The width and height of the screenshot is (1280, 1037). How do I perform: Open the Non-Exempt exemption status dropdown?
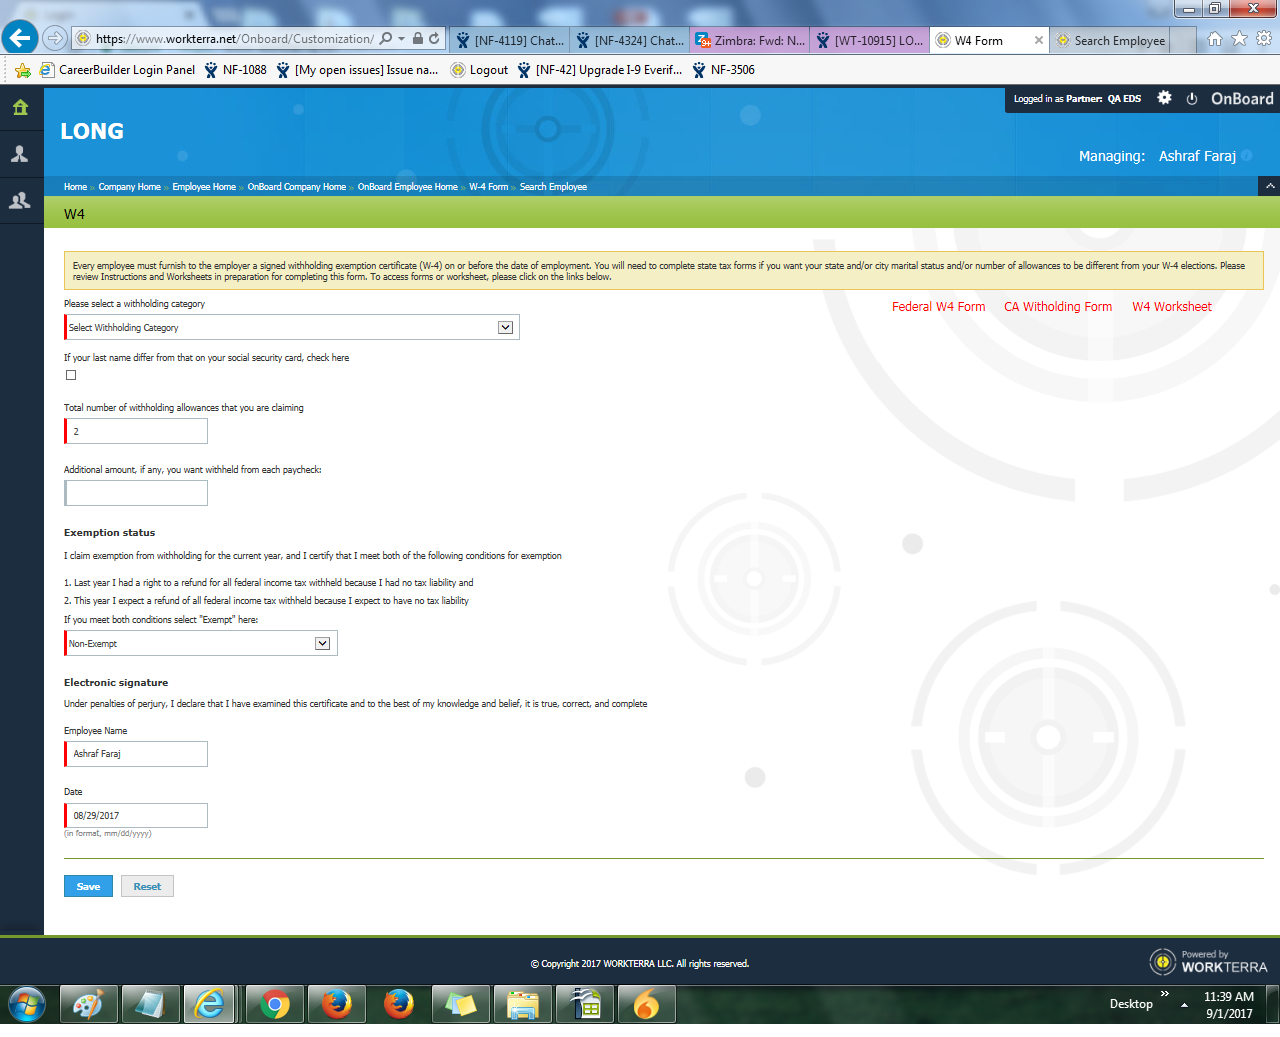201,643
